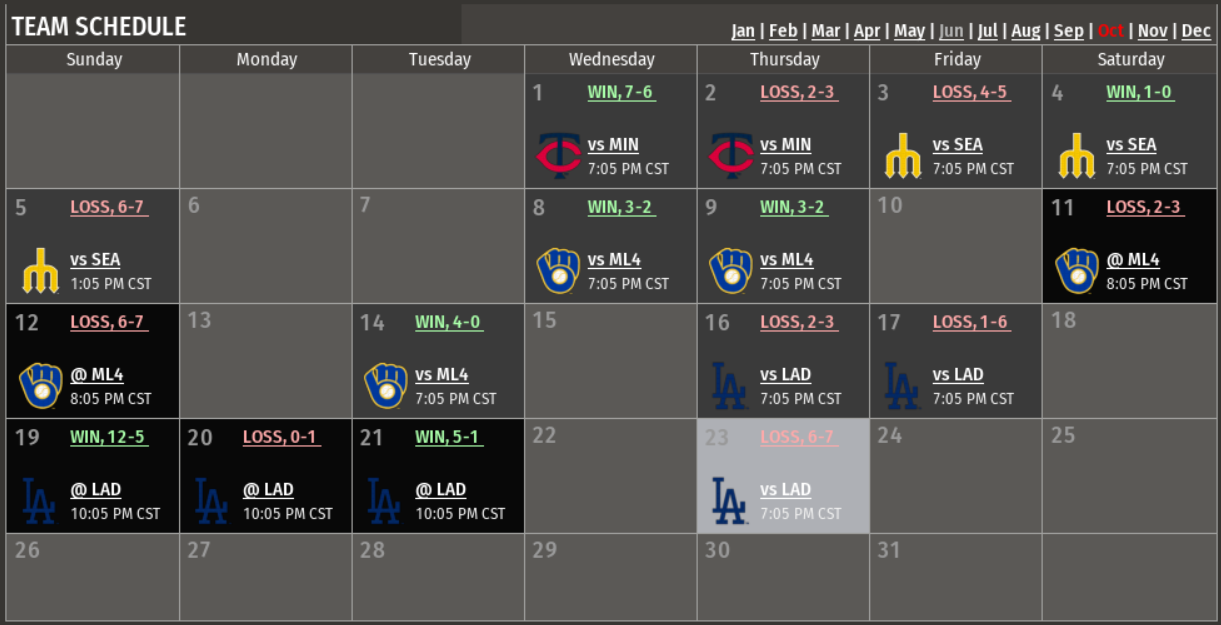This screenshot has height=625, width=1221.
Task: Switch to the Oct month tab
Action: tap(1110, 31)
